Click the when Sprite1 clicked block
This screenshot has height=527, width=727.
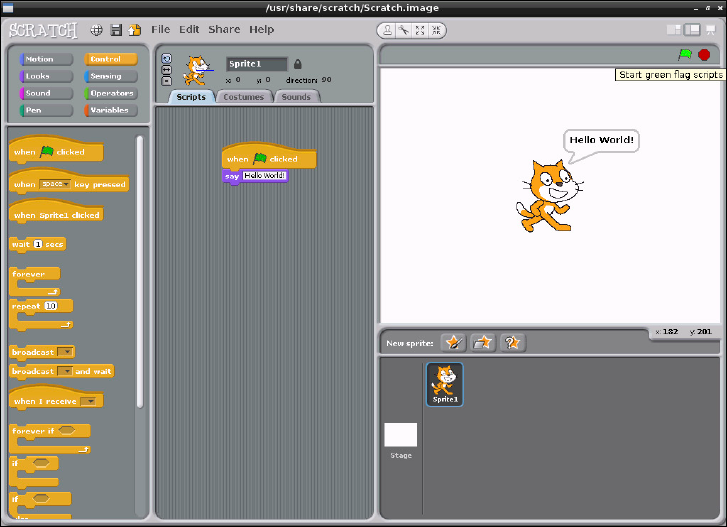[56, 211]
